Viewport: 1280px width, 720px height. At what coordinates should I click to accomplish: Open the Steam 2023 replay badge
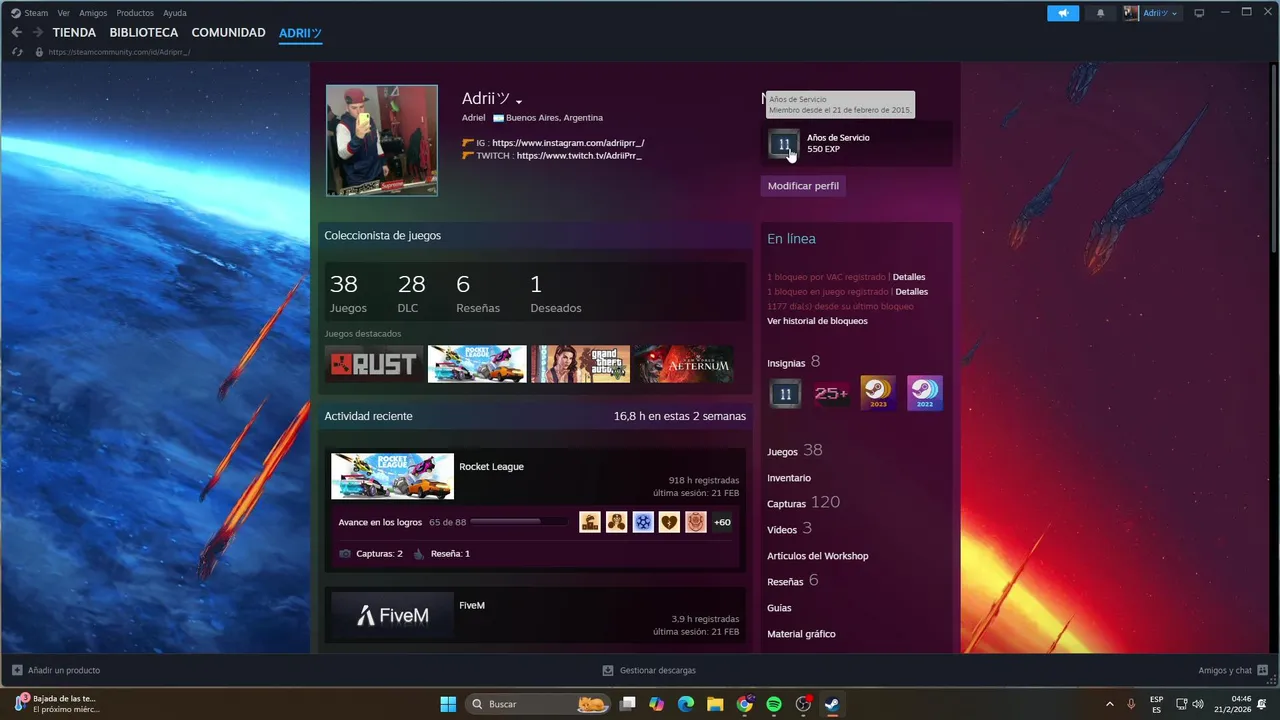pos(878,394)
